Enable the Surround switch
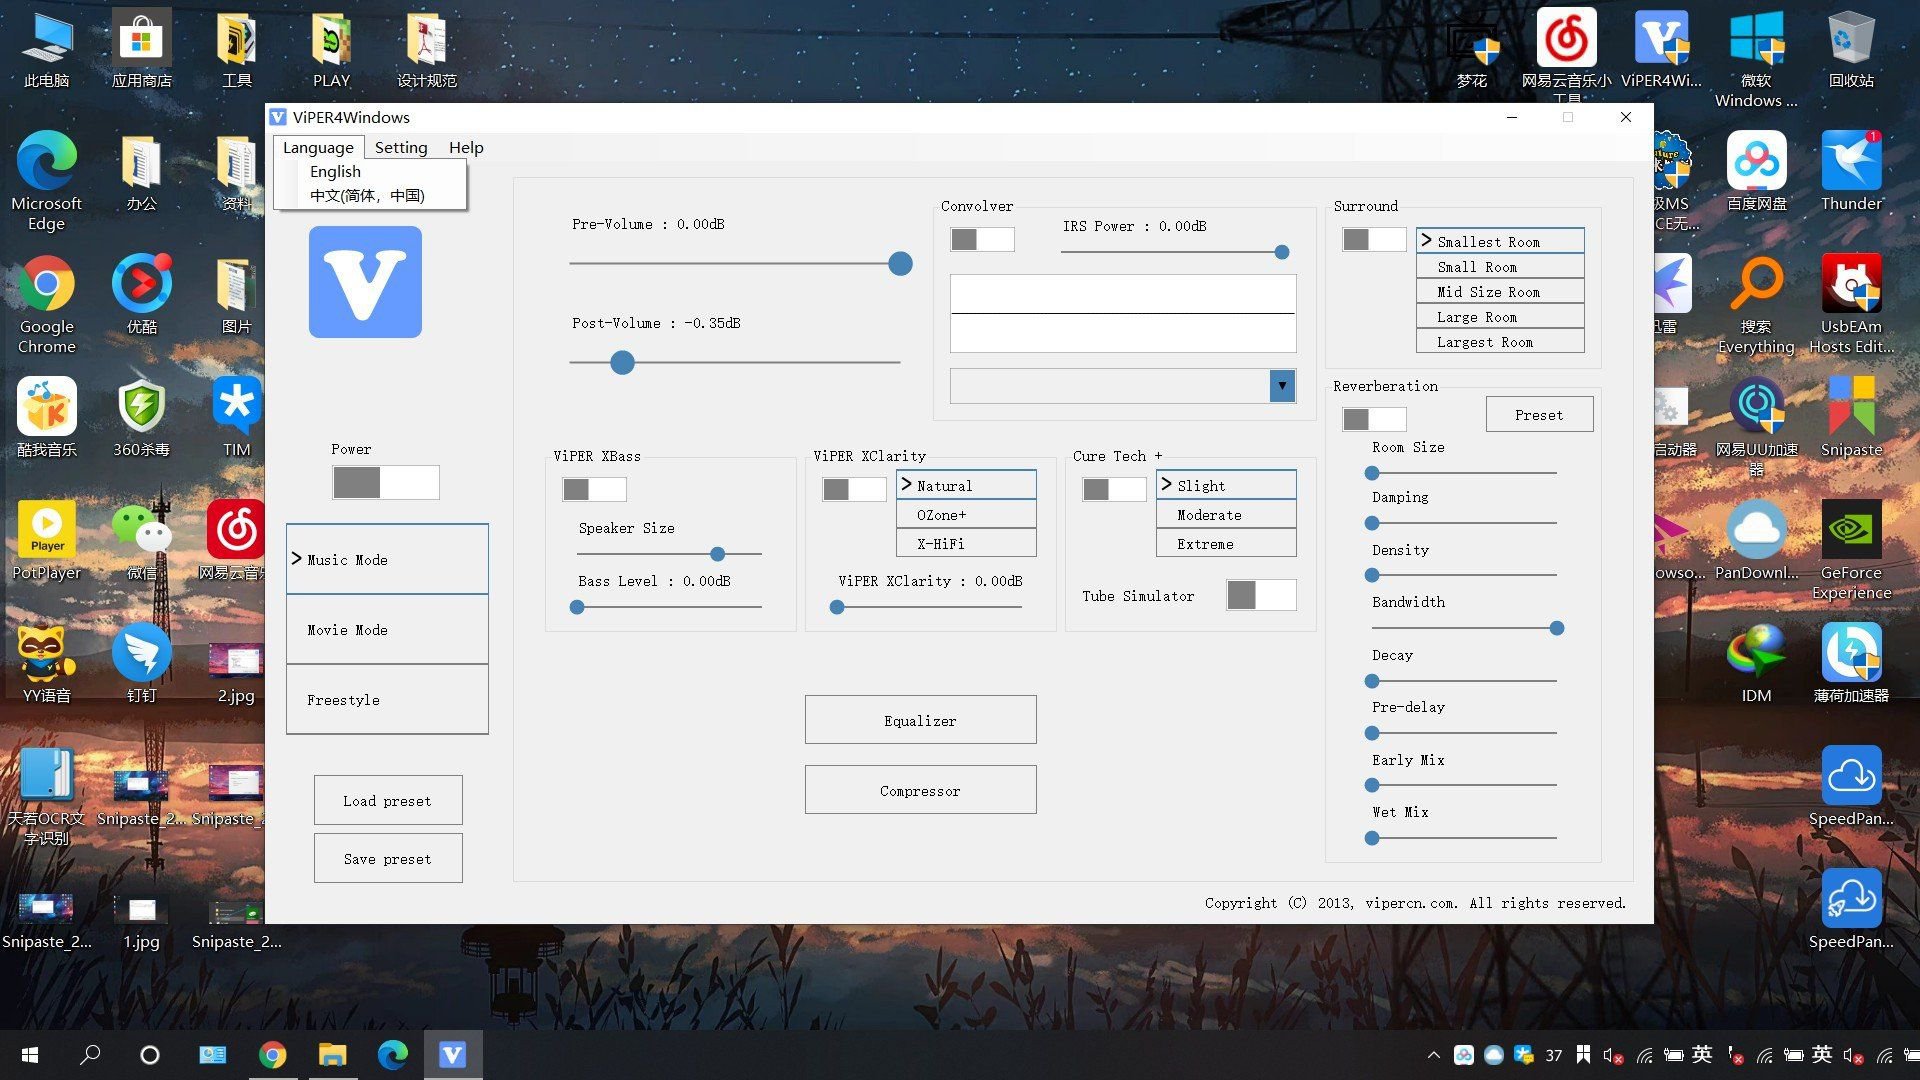1920x1080 pixels. pos(1374,239)
